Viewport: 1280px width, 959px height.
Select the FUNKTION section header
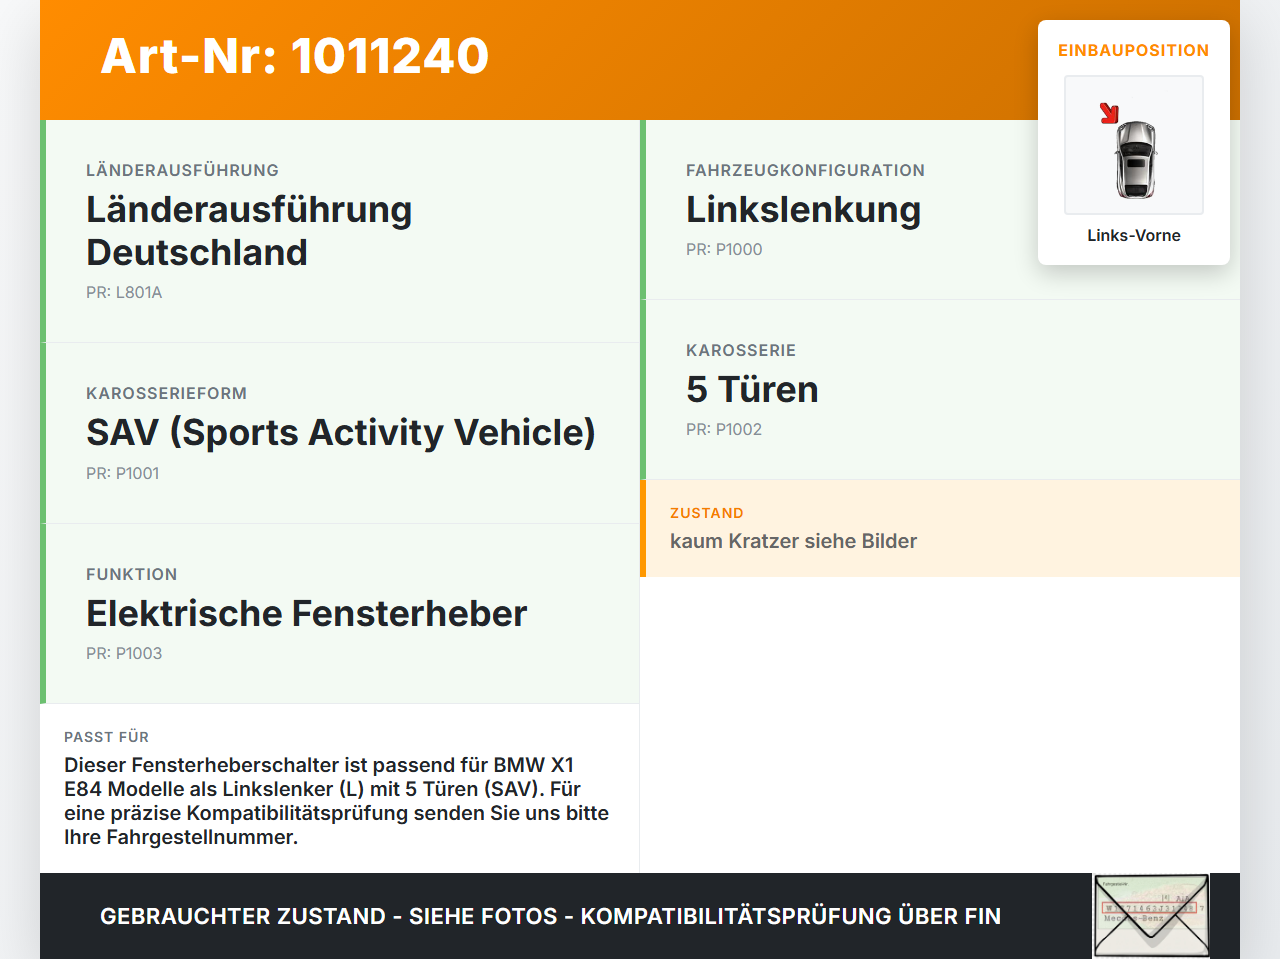(x=131, y=574)
